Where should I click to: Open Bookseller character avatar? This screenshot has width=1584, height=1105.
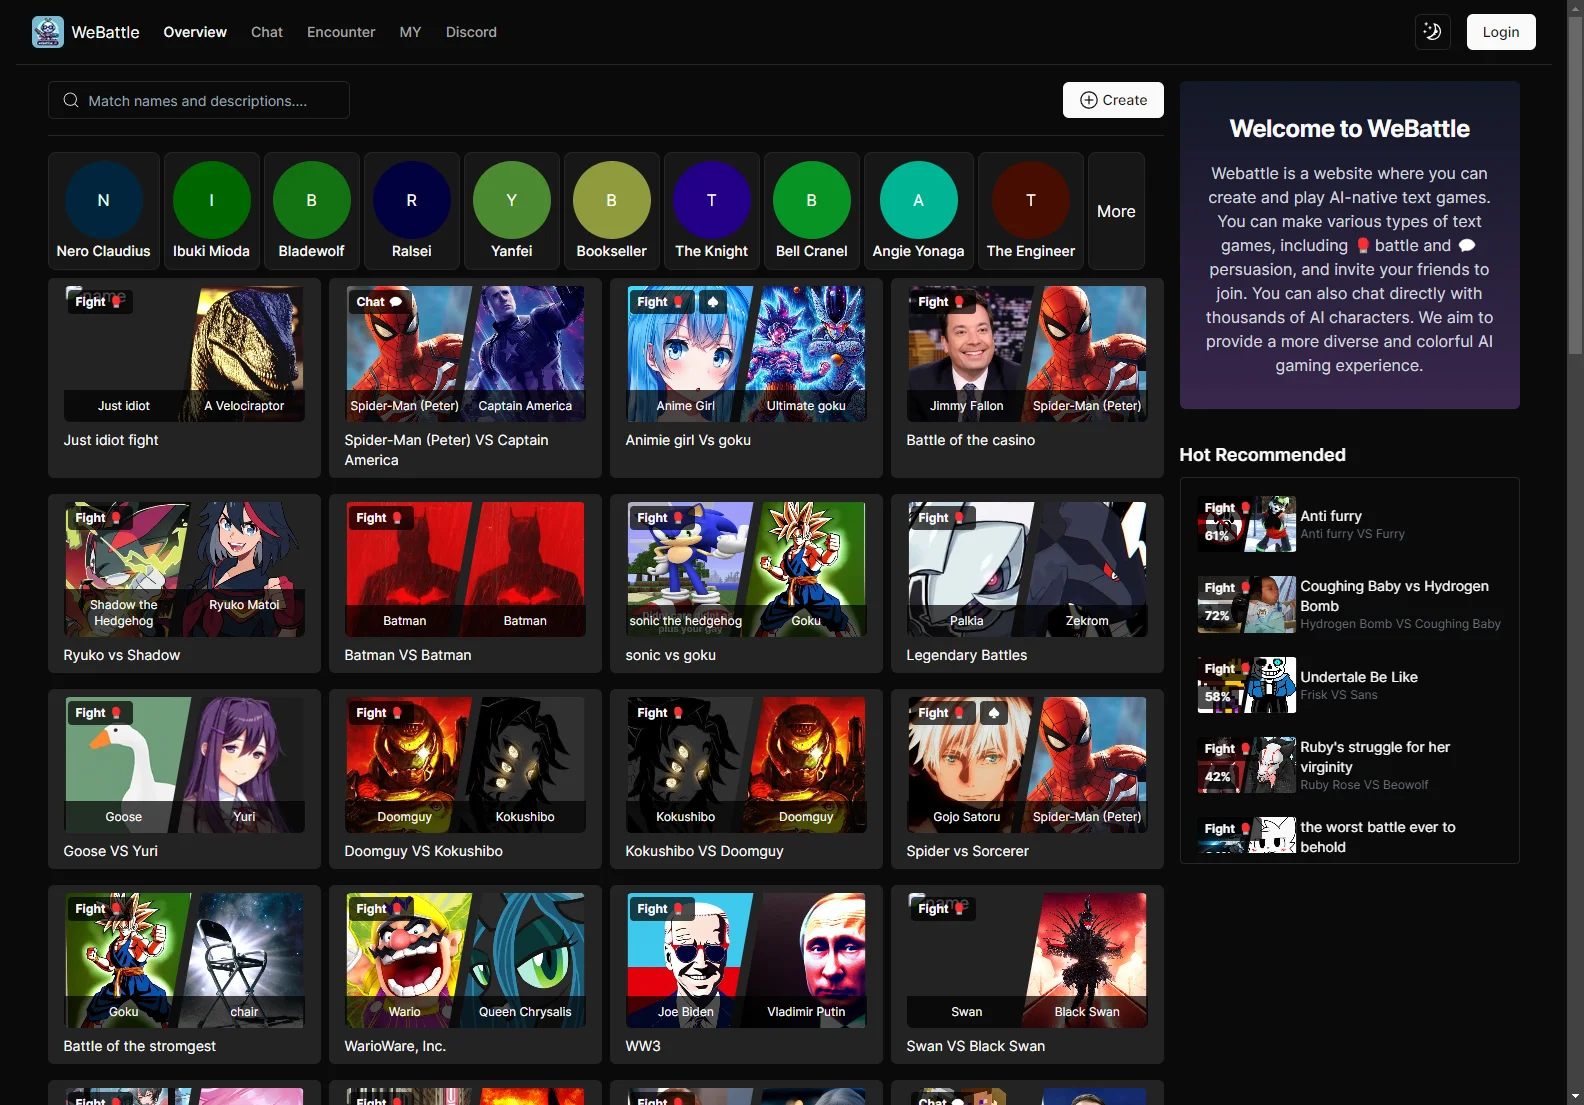611,200
